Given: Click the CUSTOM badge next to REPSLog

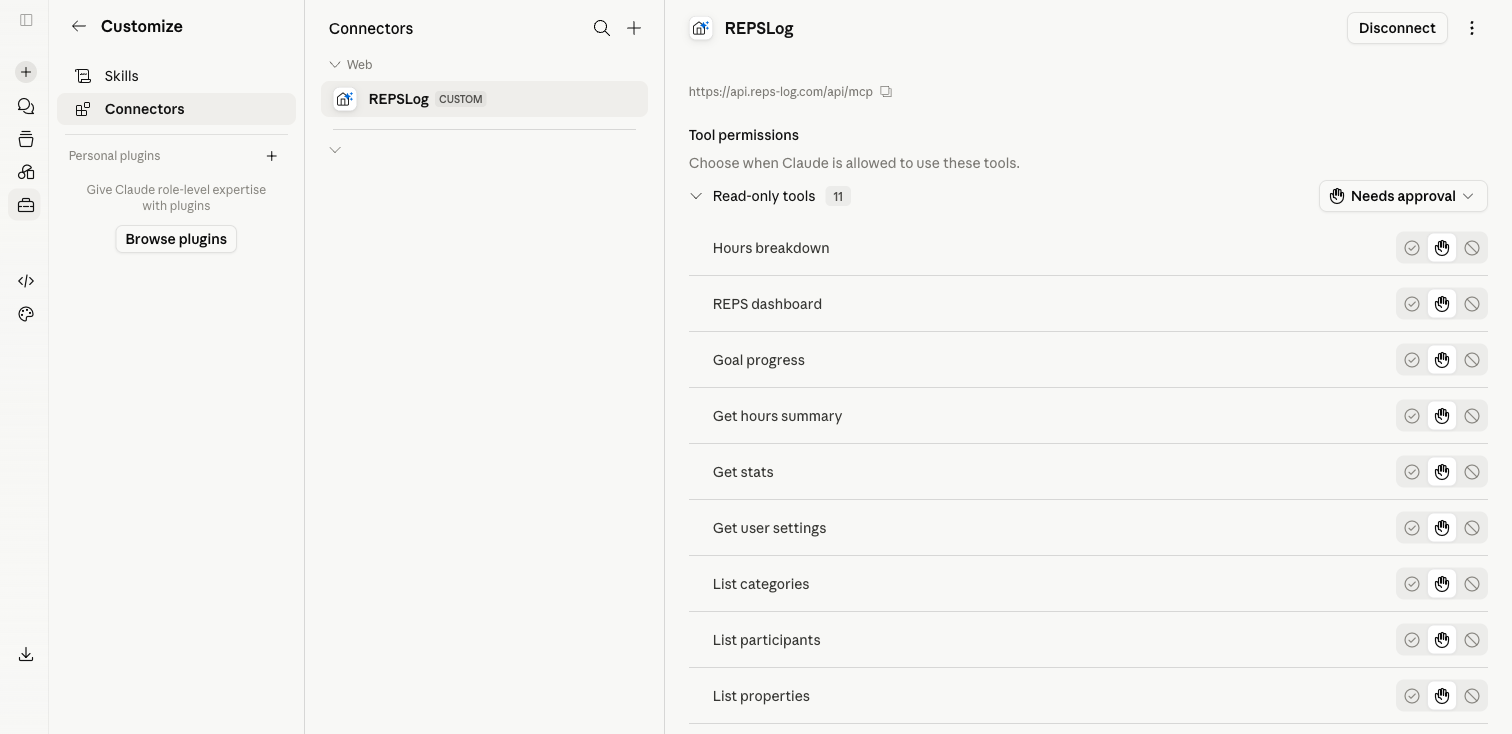Looking at the screenshot, I should [461, 99].
